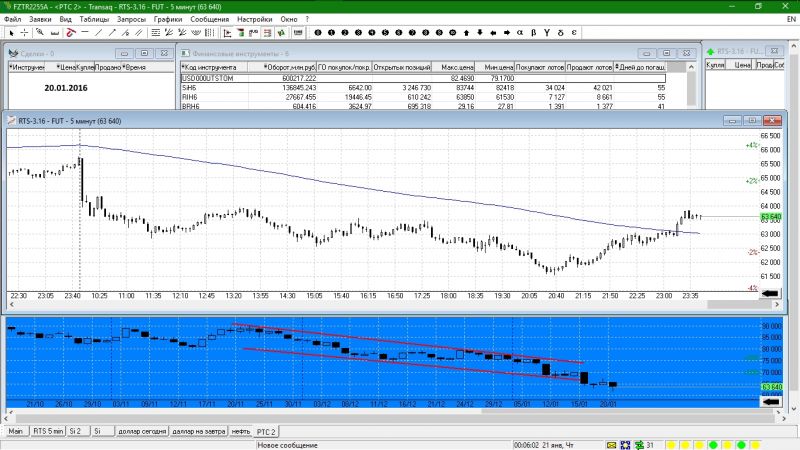Open the Таблицы menu
The image size is (800, 450).
[94, 19]
